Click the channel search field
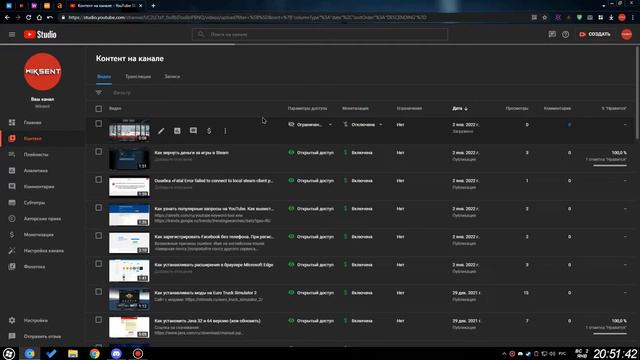Viewport: 640px width, 360px height. [320, 35]
